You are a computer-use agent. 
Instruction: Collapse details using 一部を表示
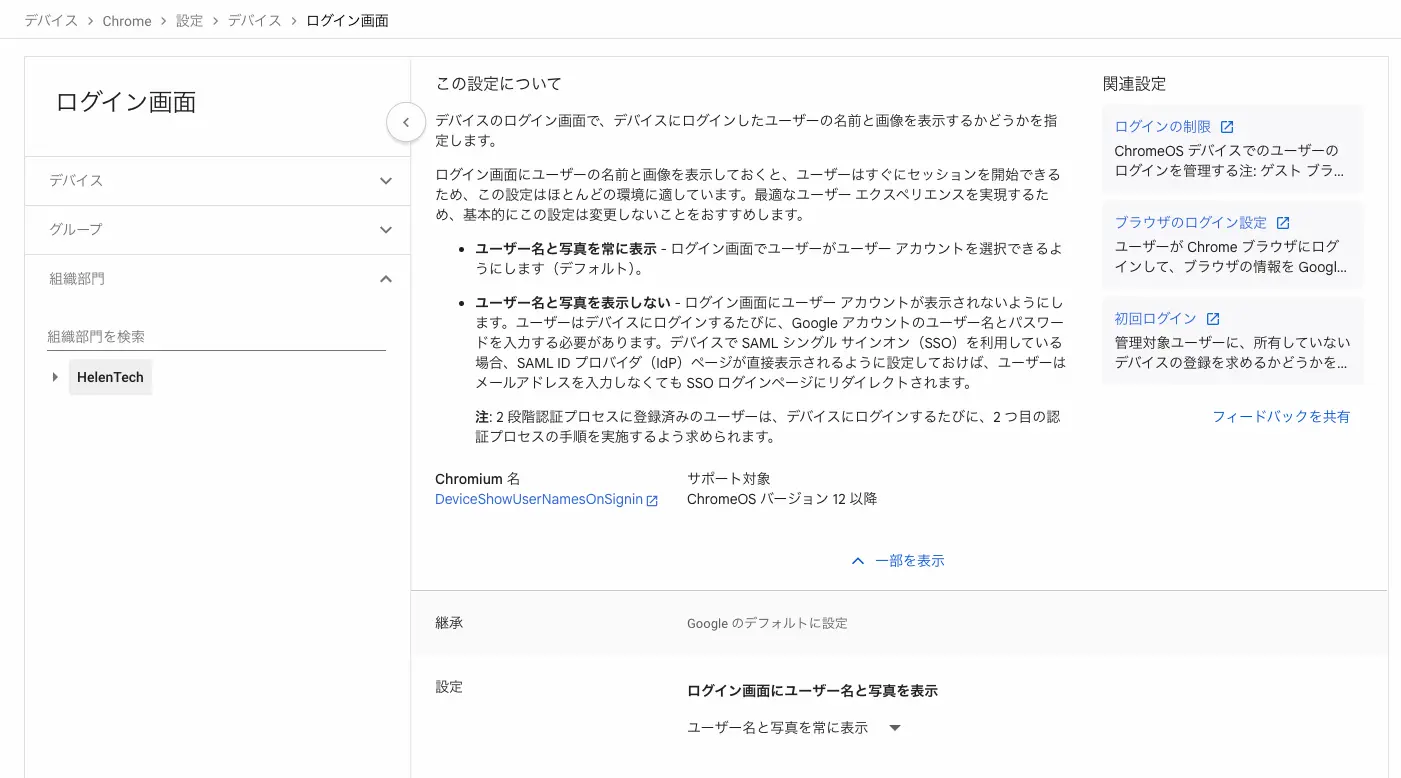(x=910, y=560)
